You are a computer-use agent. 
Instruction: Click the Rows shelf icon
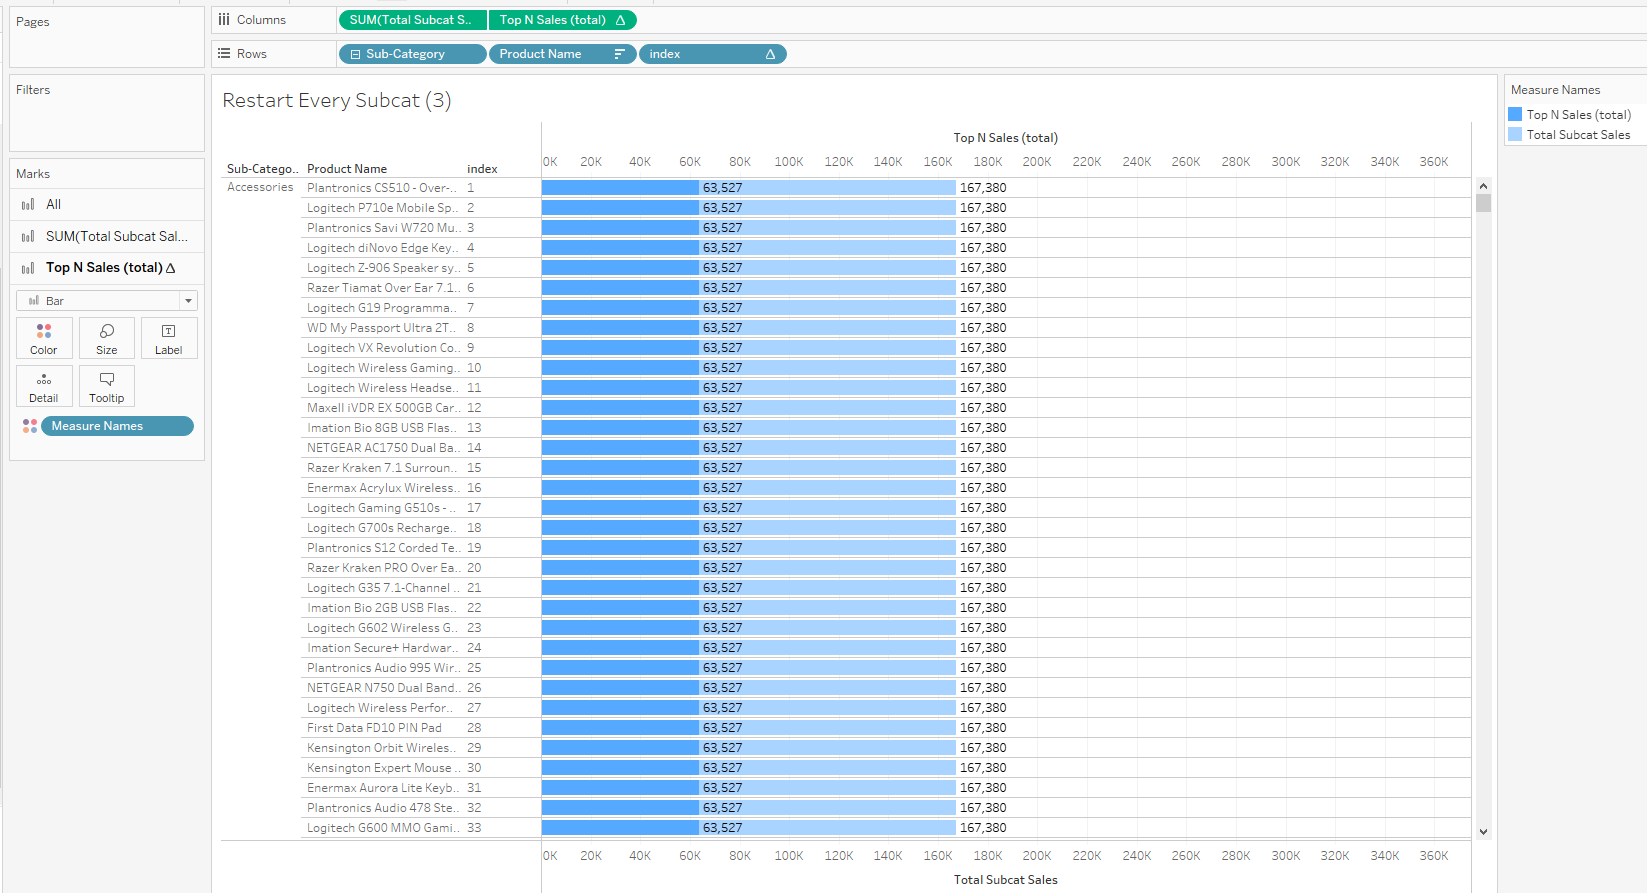click(x=224, y=54)
